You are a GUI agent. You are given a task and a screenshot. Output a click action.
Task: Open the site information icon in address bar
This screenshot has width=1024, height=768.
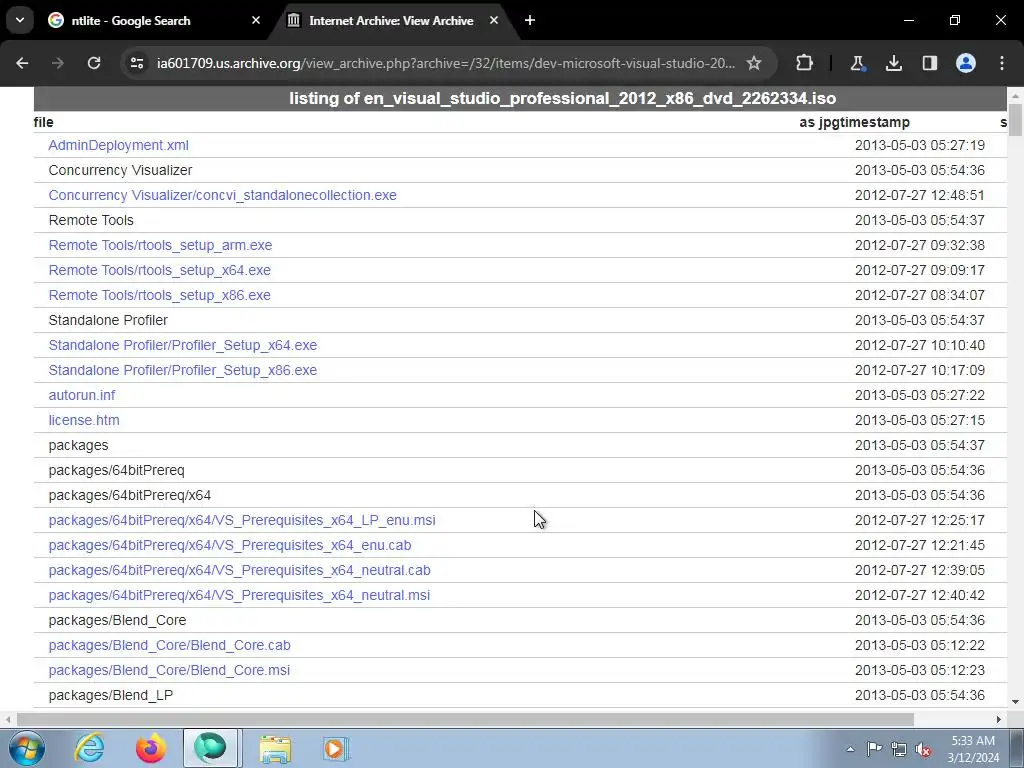pos(137,63)
